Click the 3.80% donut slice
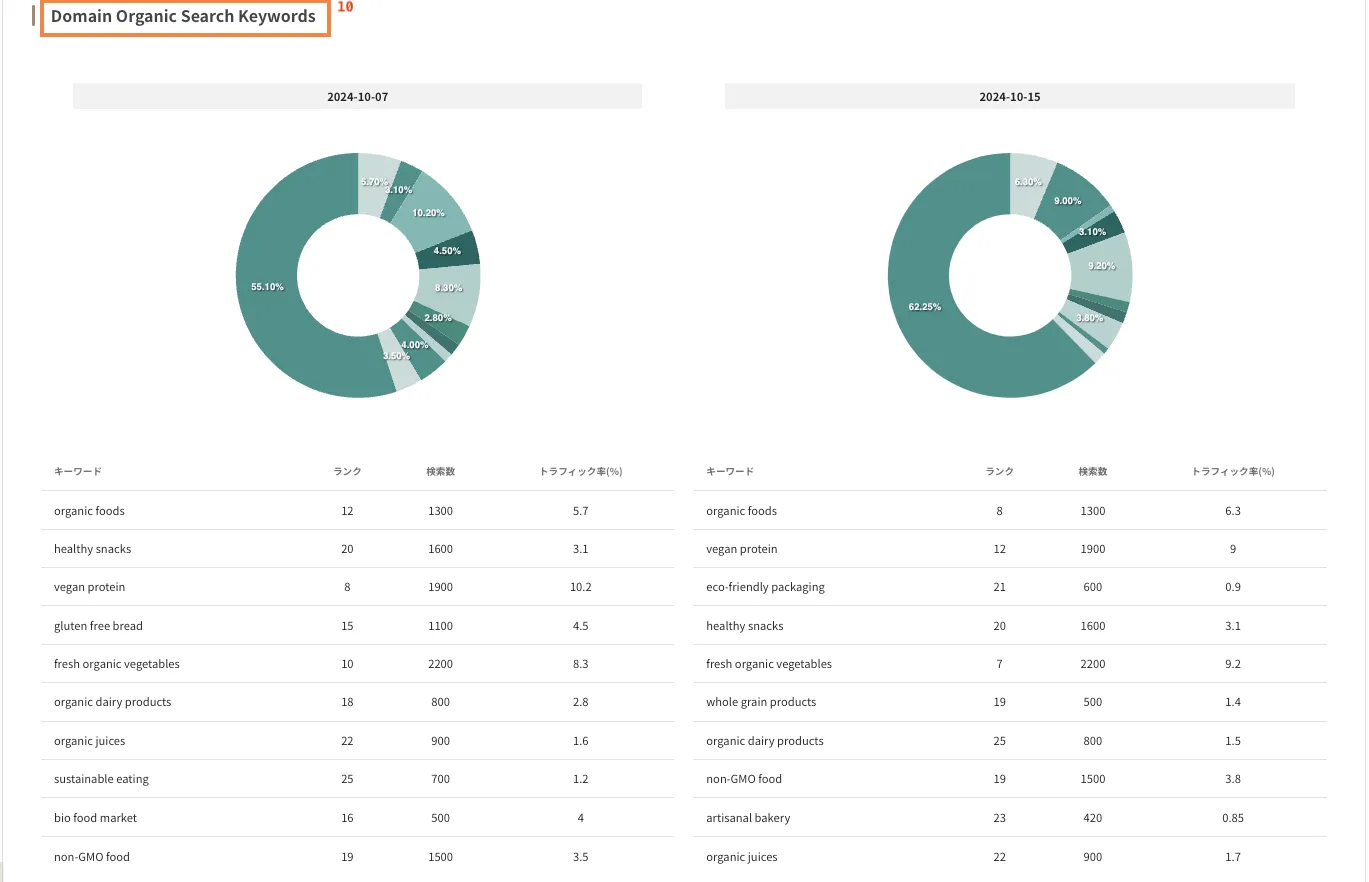 (x=1090, y=319)
